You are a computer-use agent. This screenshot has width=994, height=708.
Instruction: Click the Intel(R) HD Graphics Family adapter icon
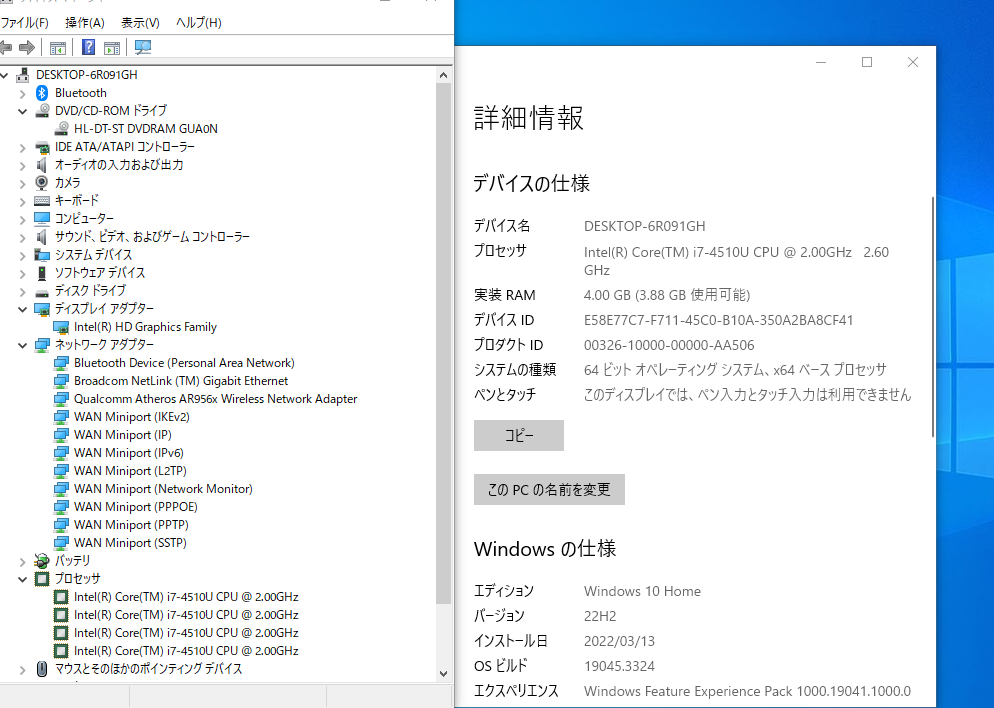click(61, 327)
